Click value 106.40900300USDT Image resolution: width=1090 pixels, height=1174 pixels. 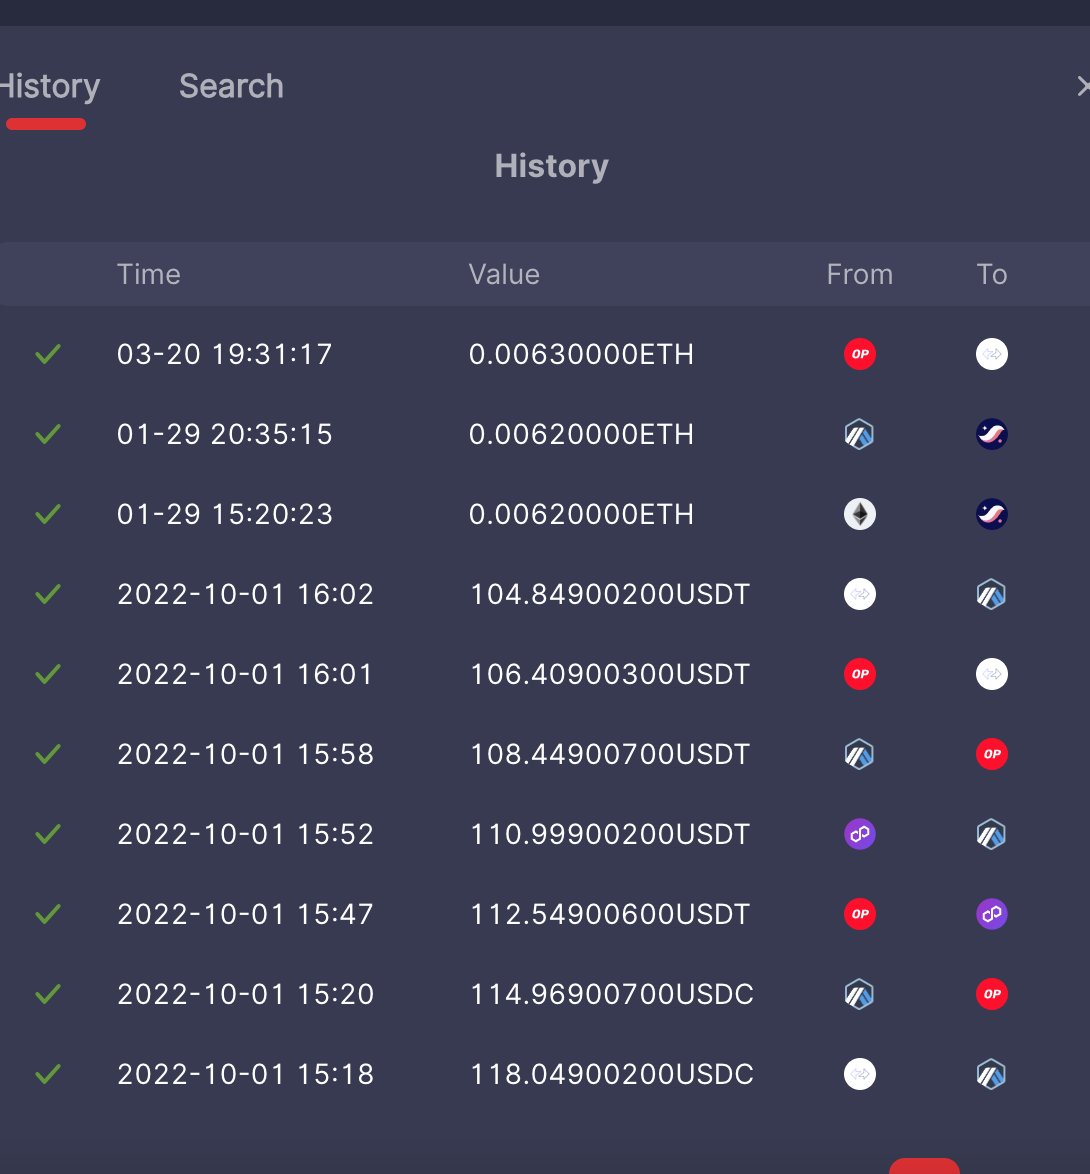[x=609, y=674]
